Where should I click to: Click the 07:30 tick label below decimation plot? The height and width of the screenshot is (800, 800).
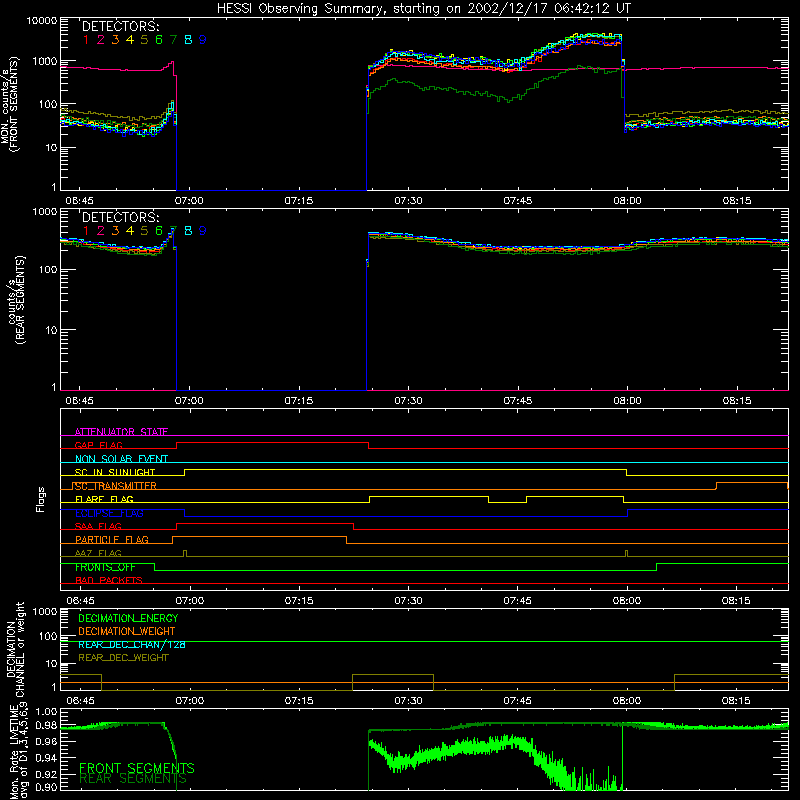tap(408, 701)
